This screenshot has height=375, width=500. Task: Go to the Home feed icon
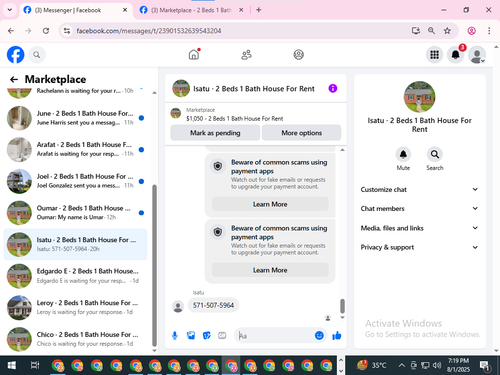pyautogui.click(x=194, y=54)
